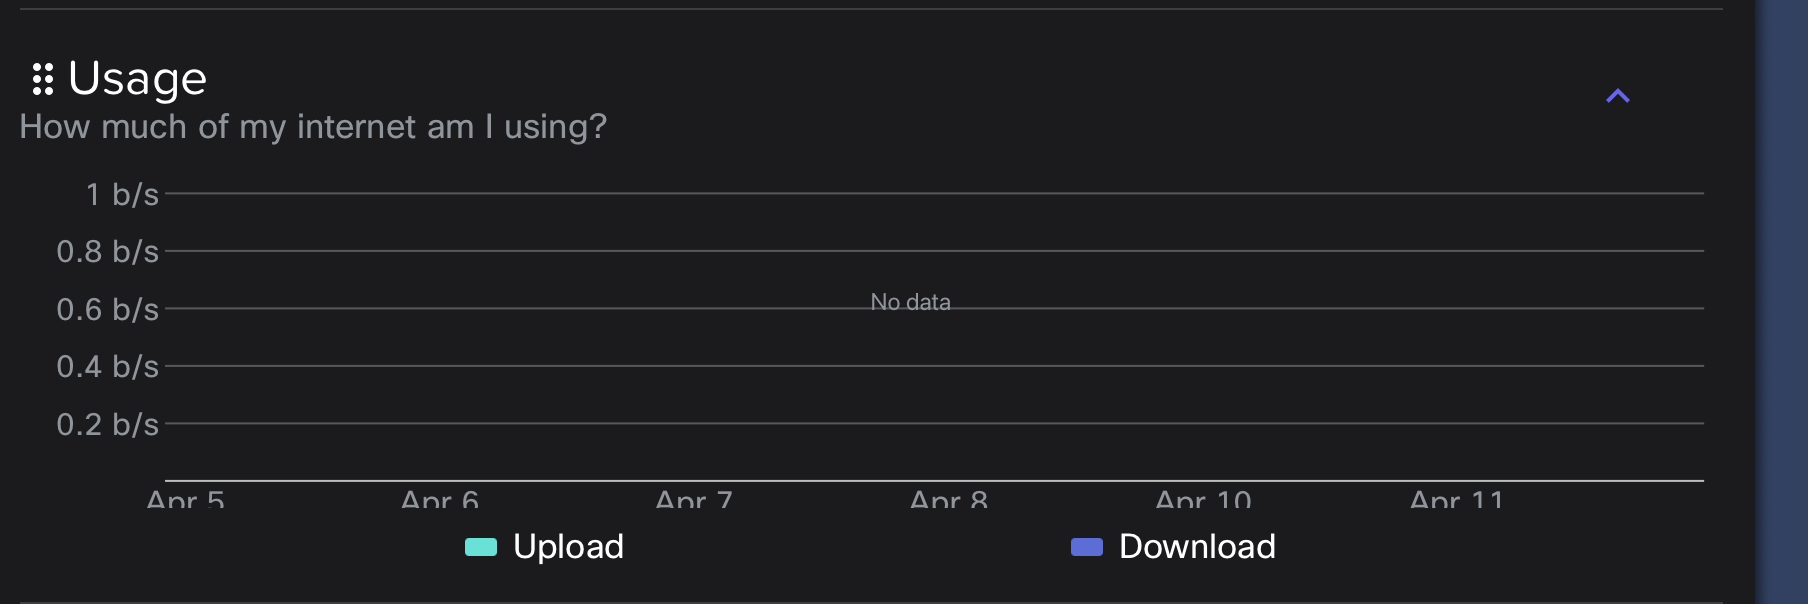The image size is (1808, 604).
Task: Click the teal Upload legend swatch
Action: pyautogui.click(x=481, y=547)
